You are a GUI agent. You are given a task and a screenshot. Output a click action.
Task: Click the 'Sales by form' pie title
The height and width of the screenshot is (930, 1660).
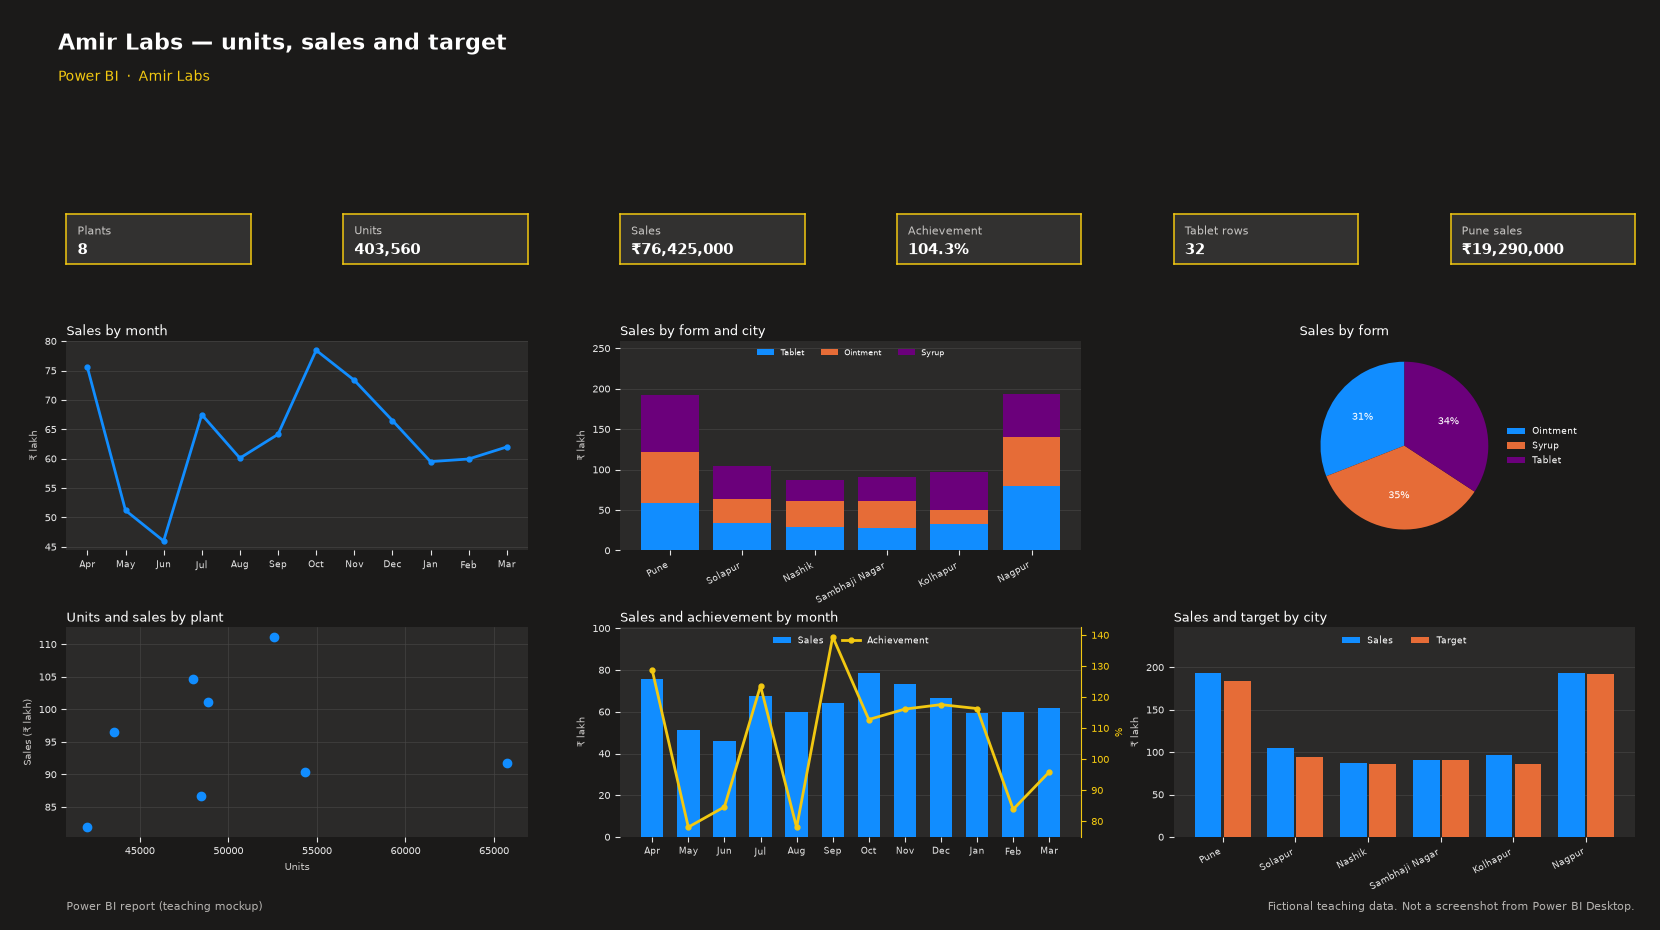point(1344,331)
